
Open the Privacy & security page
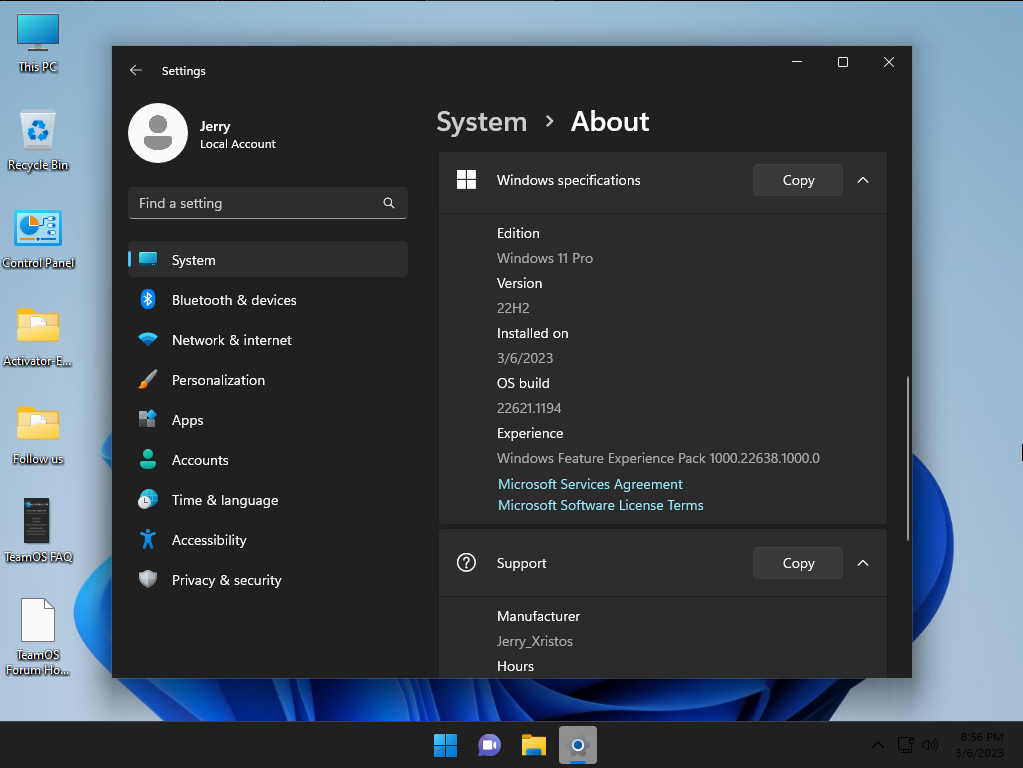coord(268,579)
